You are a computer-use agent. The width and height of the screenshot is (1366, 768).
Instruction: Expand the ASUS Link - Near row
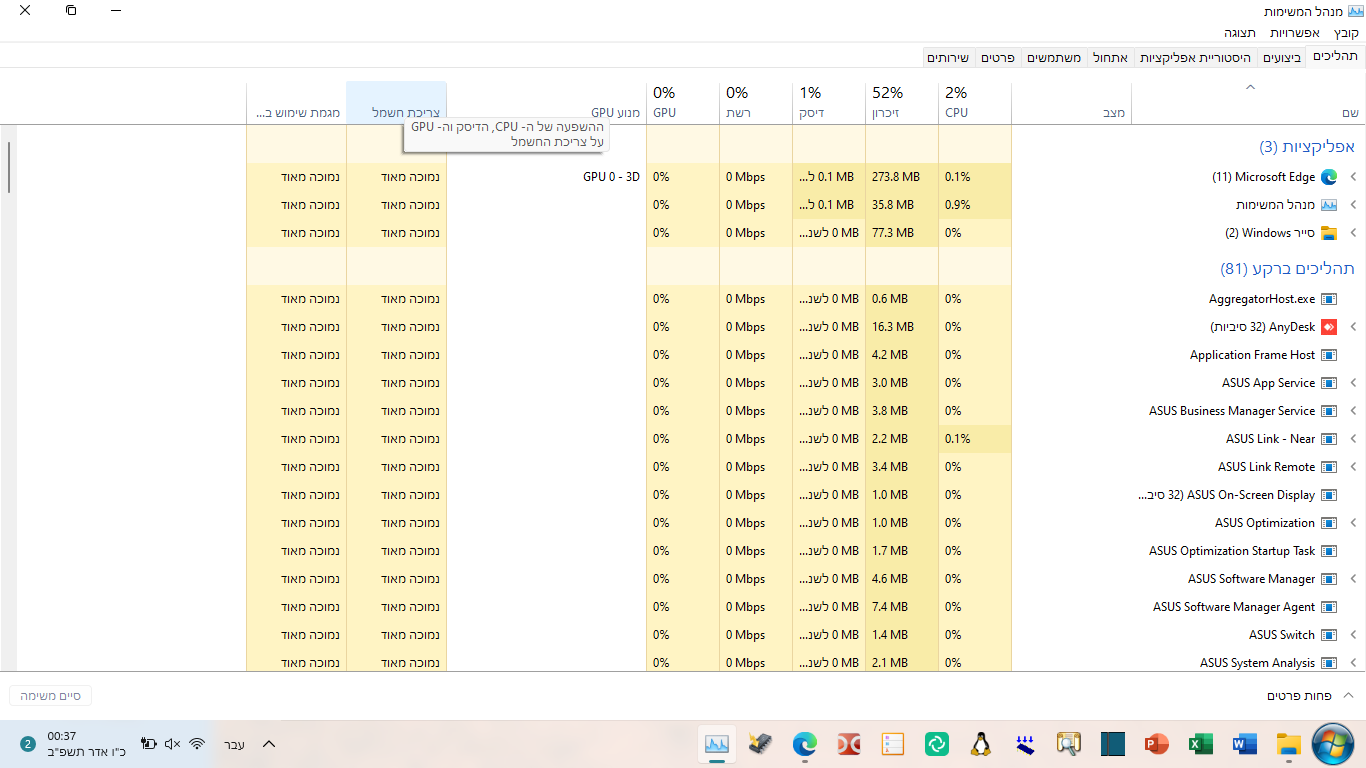[x=1354, y=439]
